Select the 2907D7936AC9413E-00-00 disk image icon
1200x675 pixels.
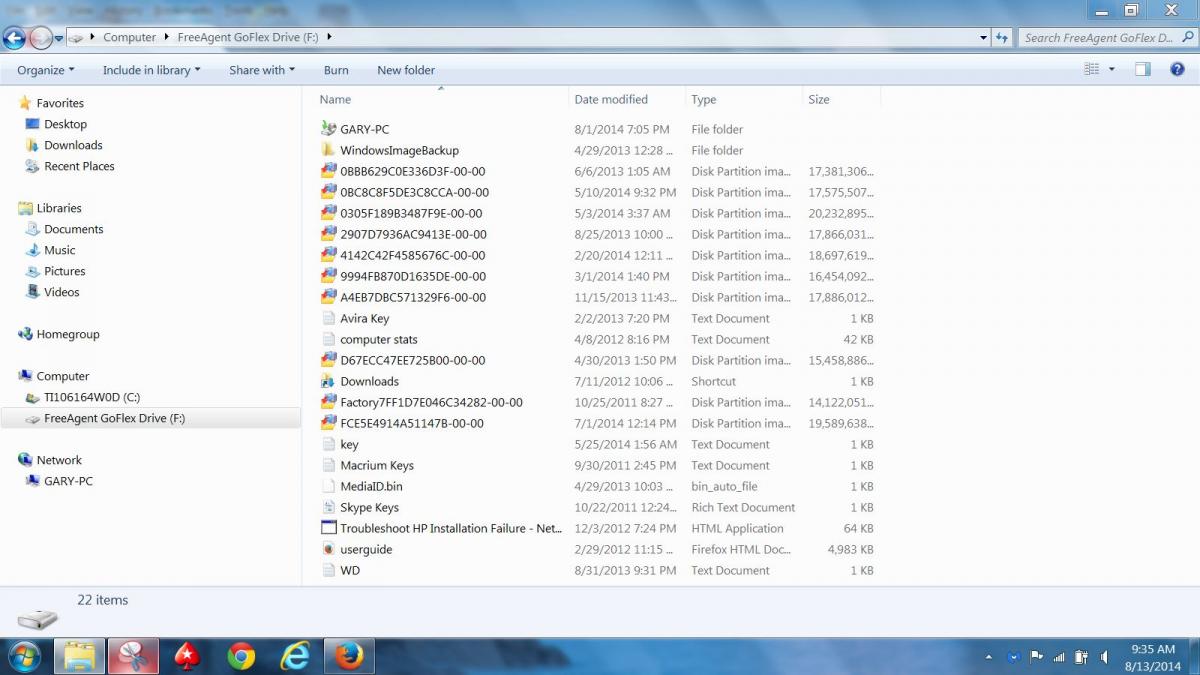[x=328, y=234]
